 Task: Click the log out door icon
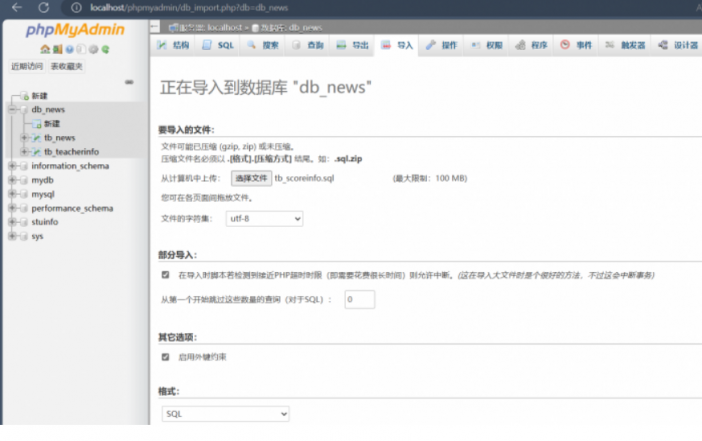point(57,49)
